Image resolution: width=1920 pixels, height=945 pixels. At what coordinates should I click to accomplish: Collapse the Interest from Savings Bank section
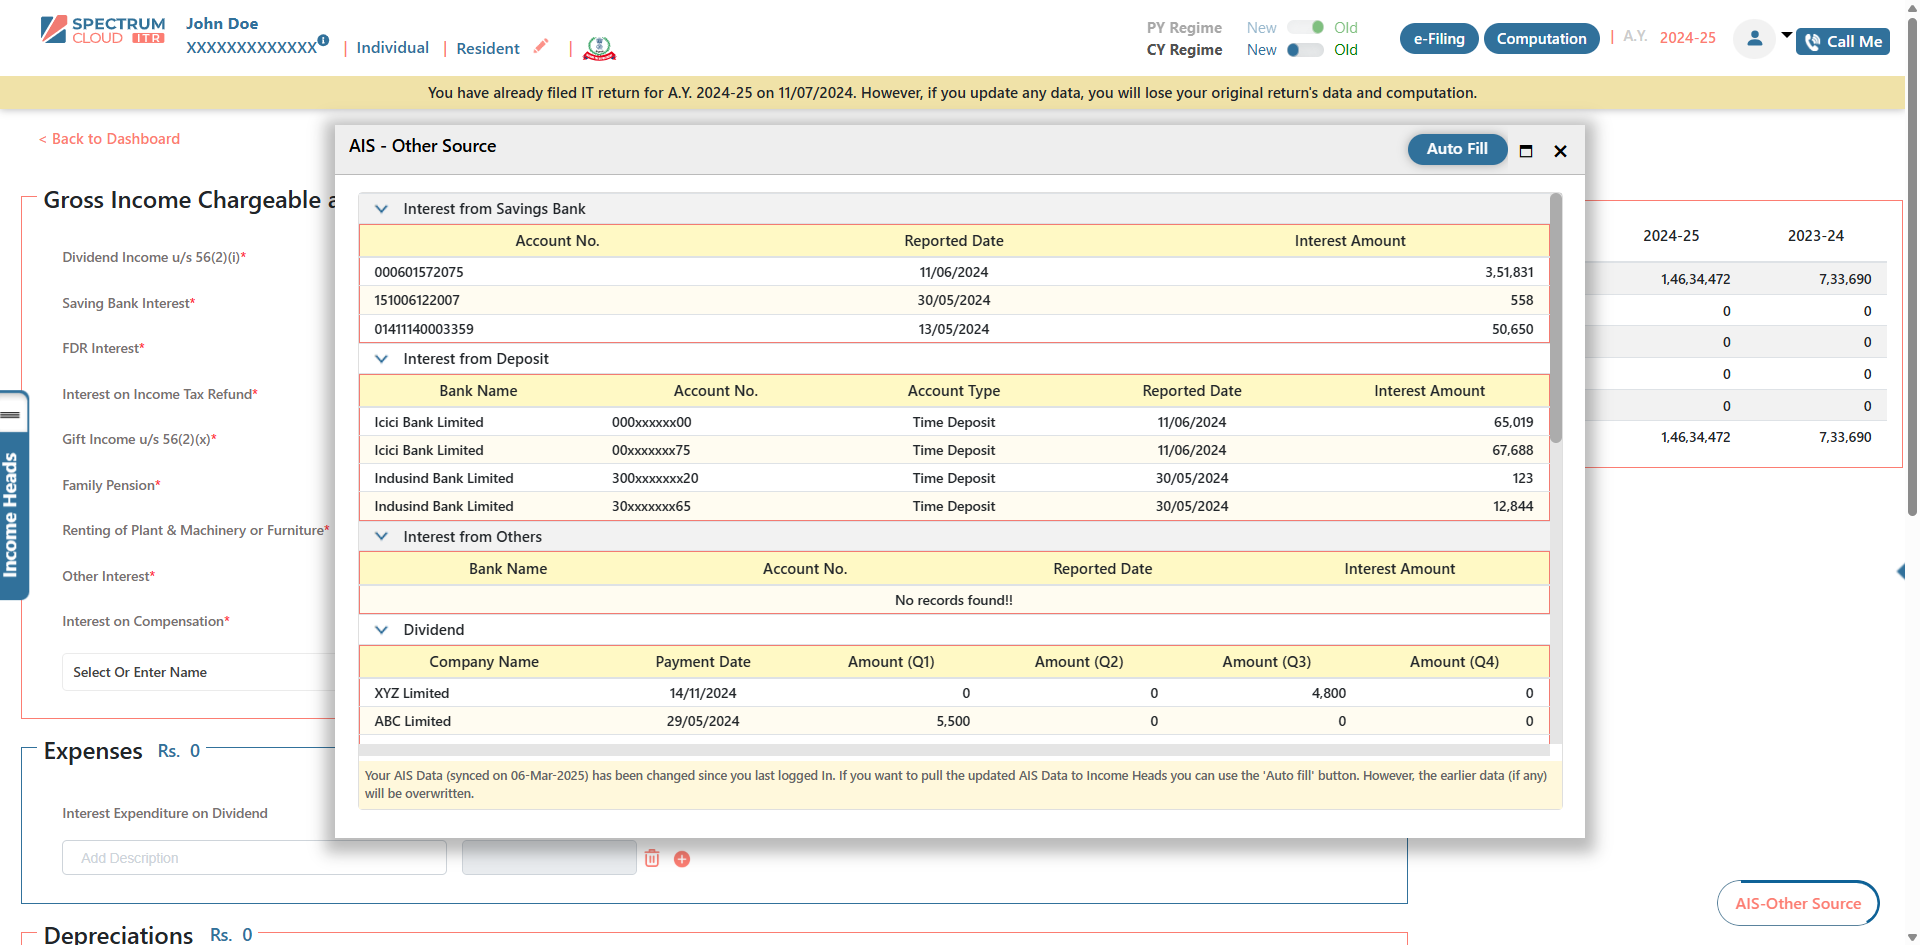[x=381, y=209]
